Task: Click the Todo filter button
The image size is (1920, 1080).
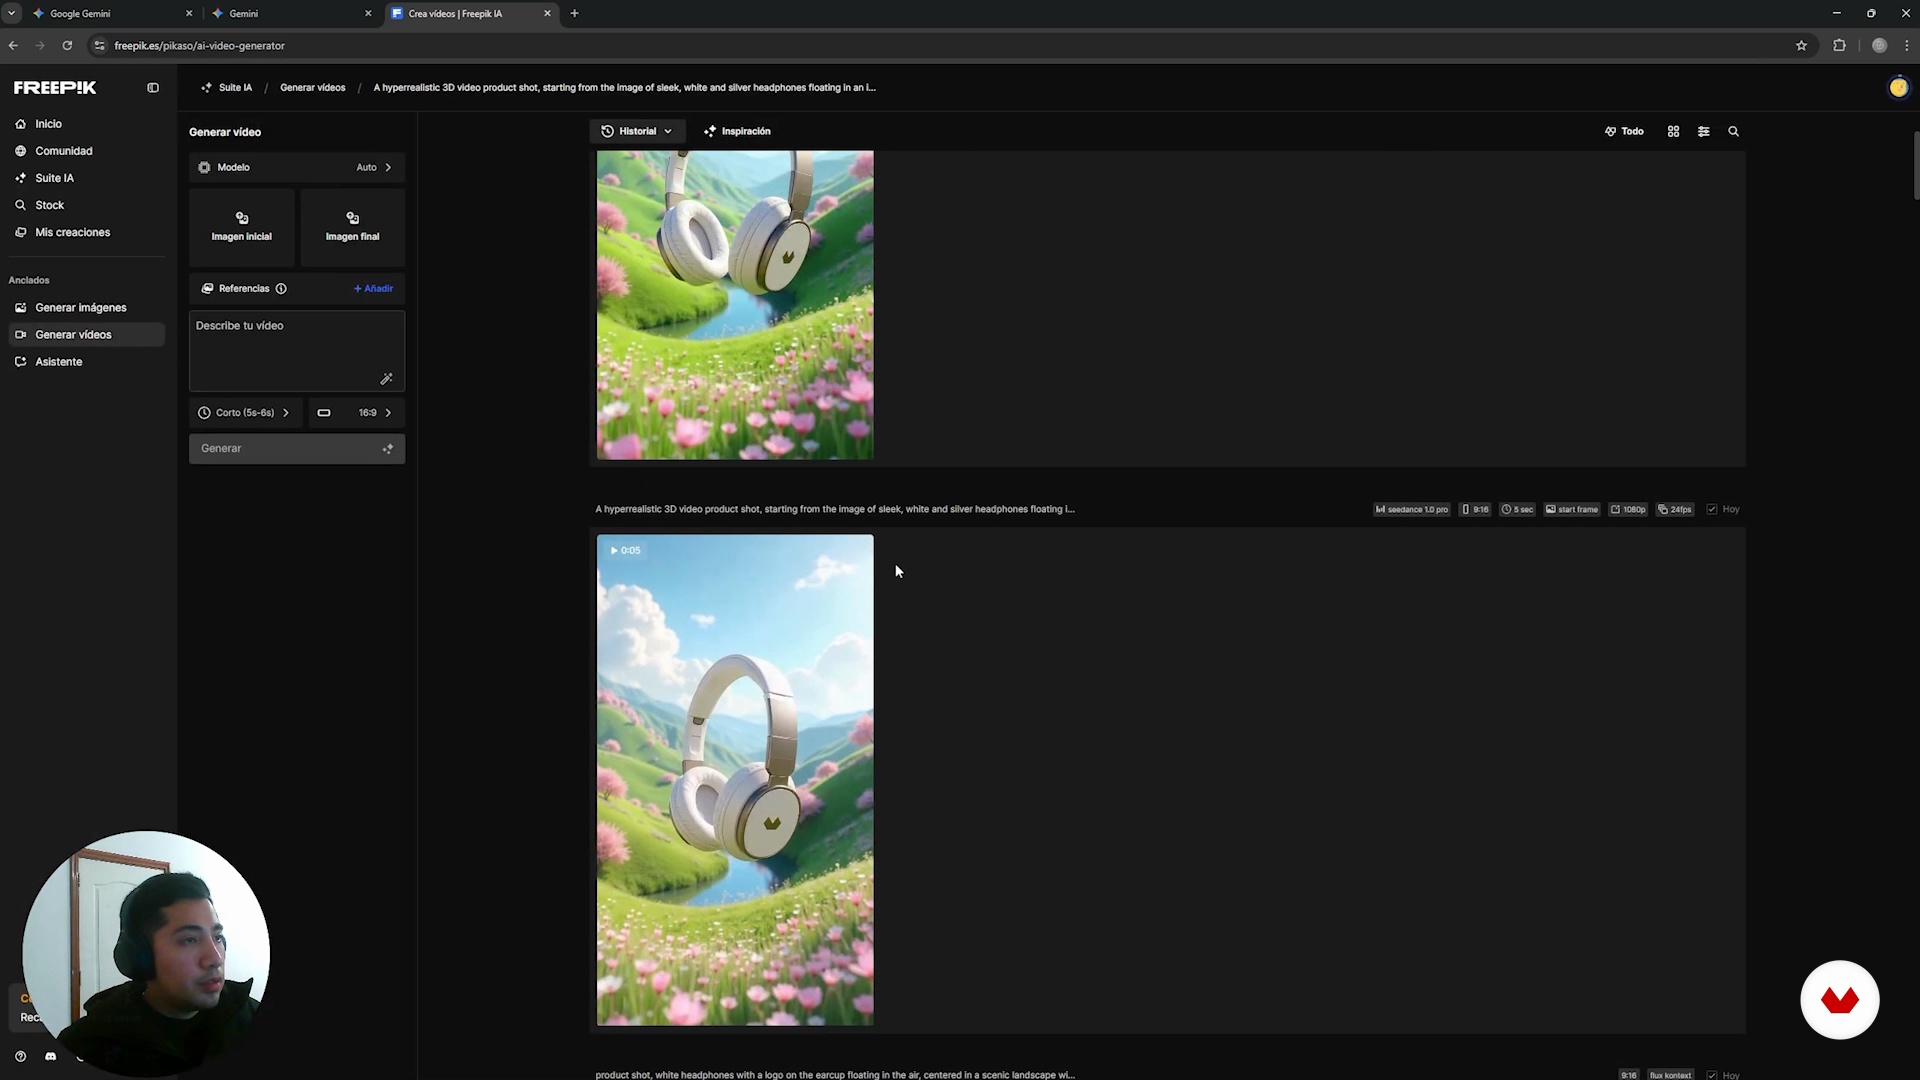Action: pyautogui.click(x=1624, y=132)
